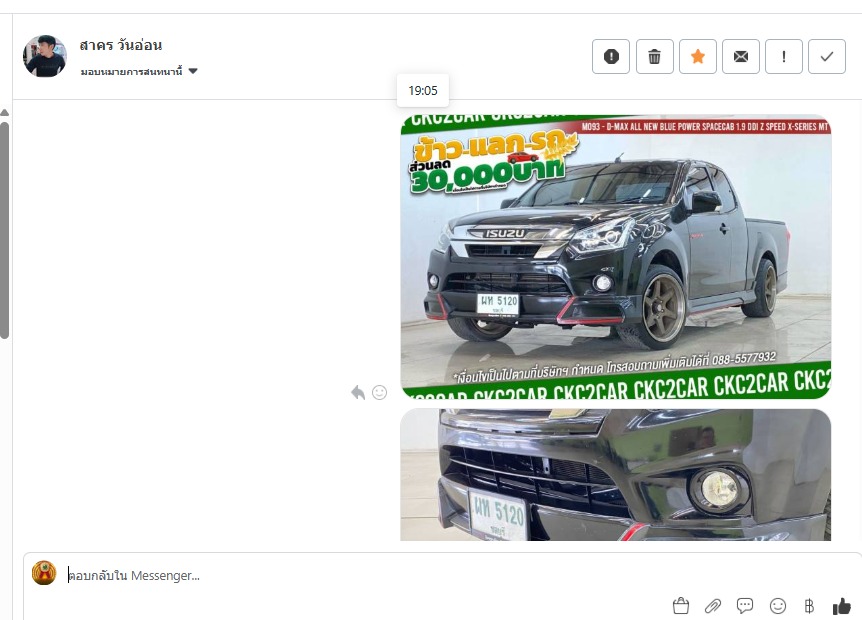Open the emoji picker in composer
This screenshot has width=862, height=620.
click(x=777, y=606)
